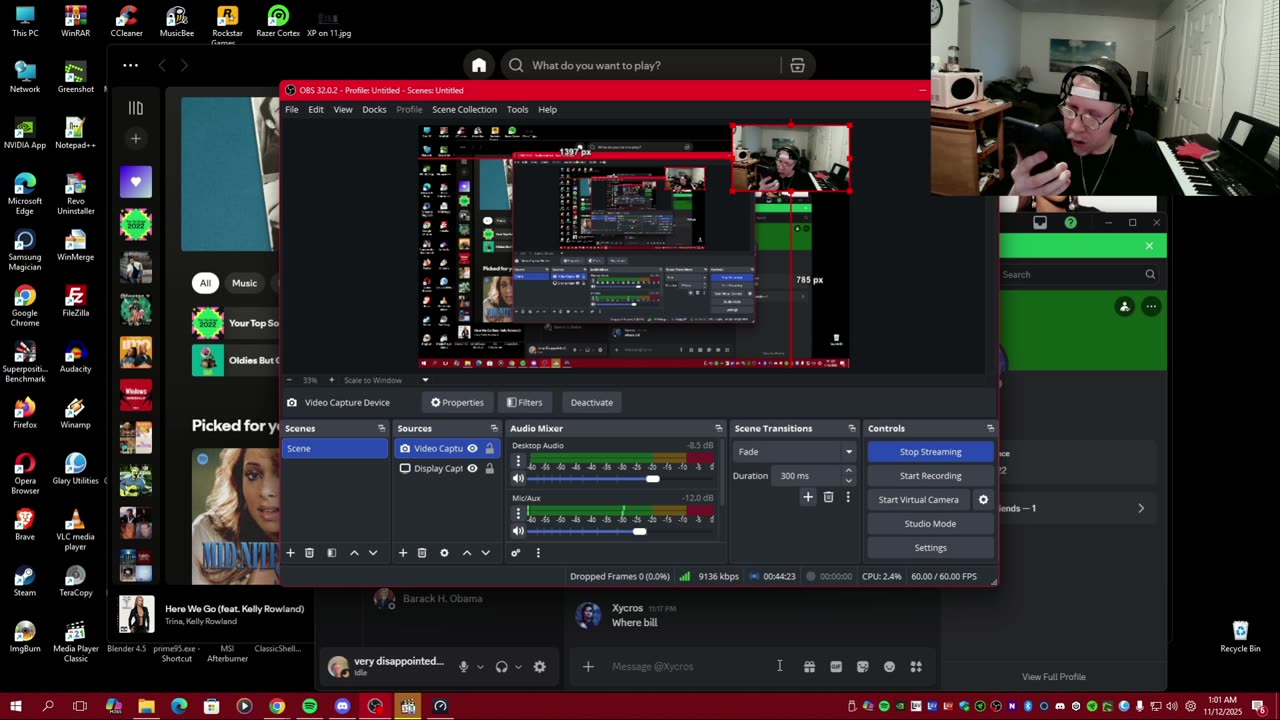
Task: Deafen Discord with the headphones icon
Action: 501,667
